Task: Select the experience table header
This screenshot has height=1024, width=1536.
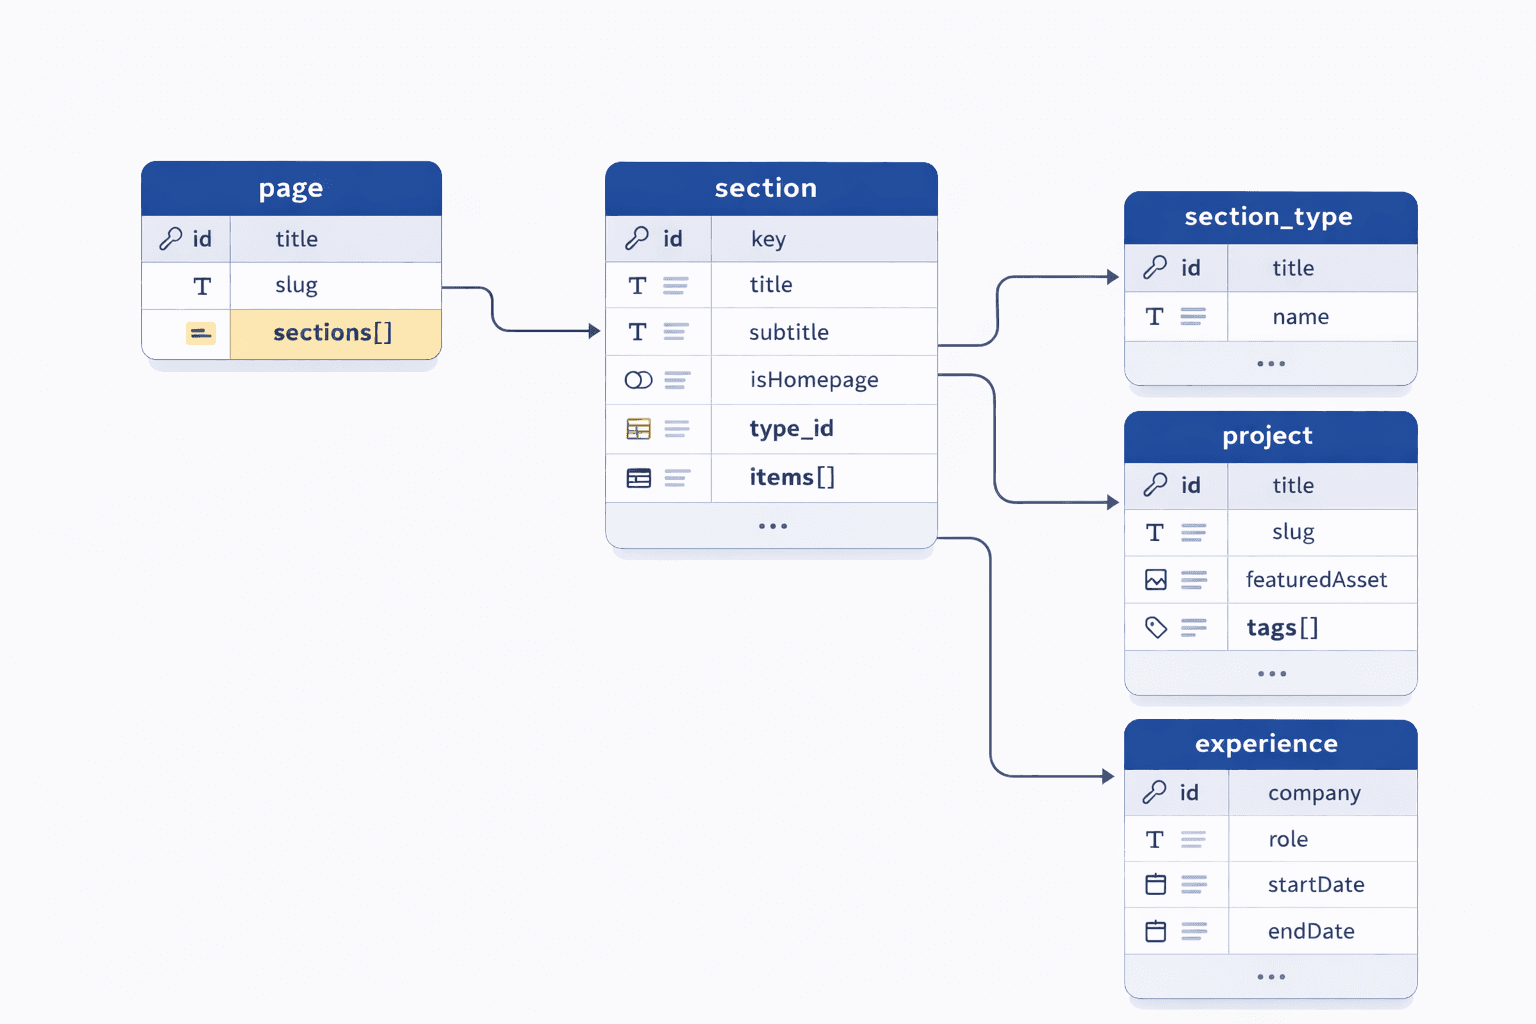Action: click(1266, 744)
